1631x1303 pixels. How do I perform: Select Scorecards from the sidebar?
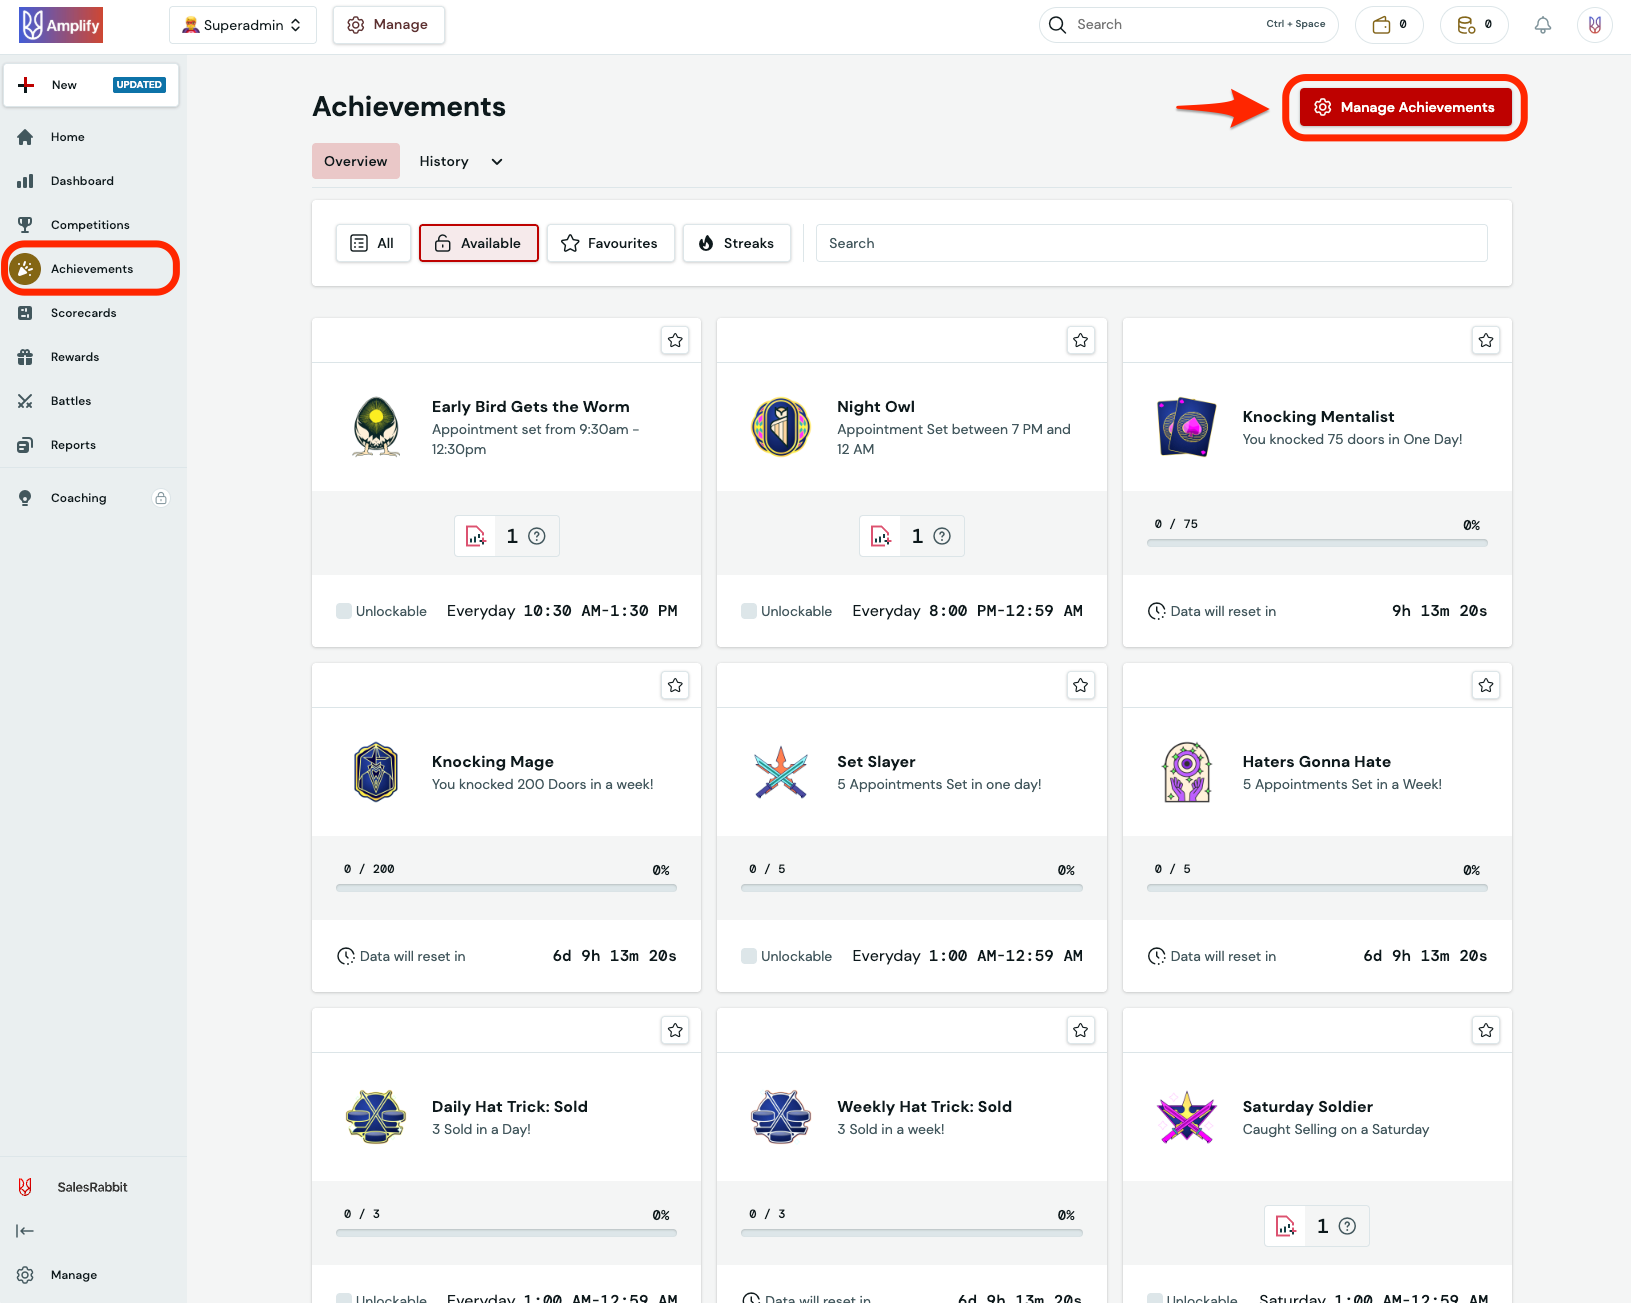pyautogui.click(x=82, y=312)
